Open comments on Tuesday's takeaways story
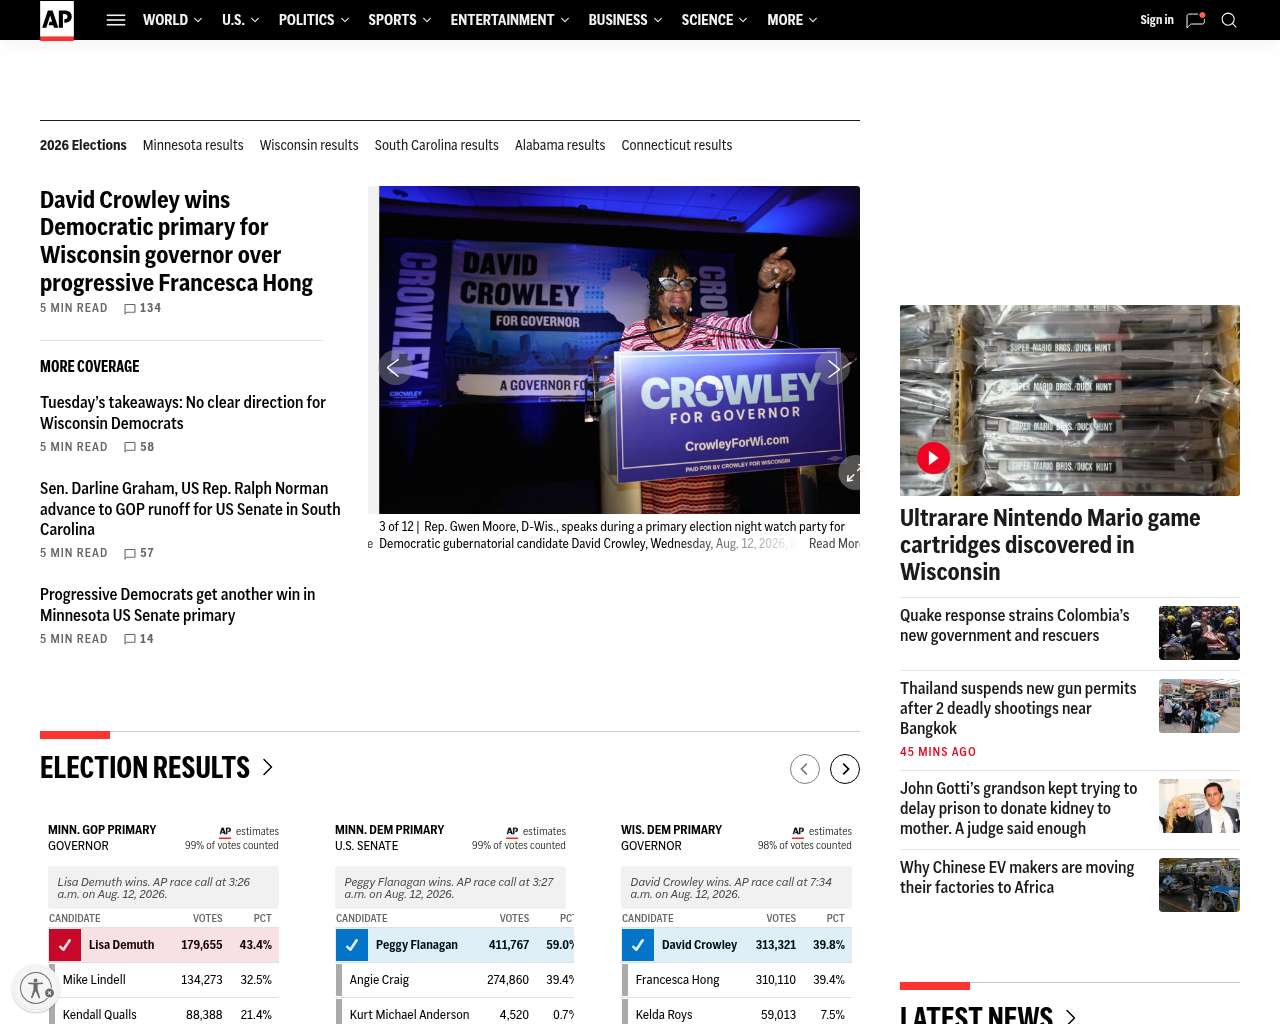The height and width of the screenshot is (1024, 1280). click(x=139, y=447)
